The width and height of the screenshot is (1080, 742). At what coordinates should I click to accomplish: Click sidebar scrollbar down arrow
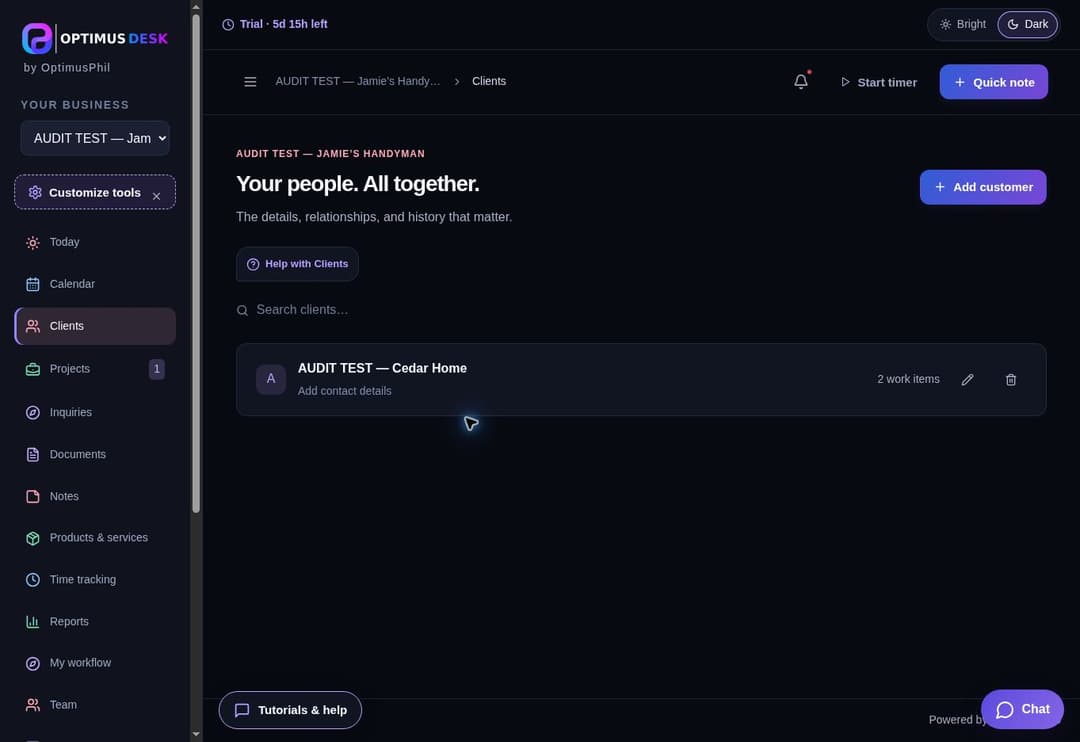[x=196, y=734]
